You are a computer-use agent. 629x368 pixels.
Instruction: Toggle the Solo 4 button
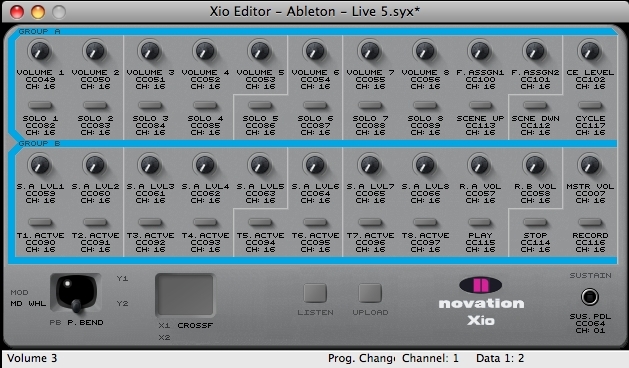pyautogui.click(x=205, y=106)
